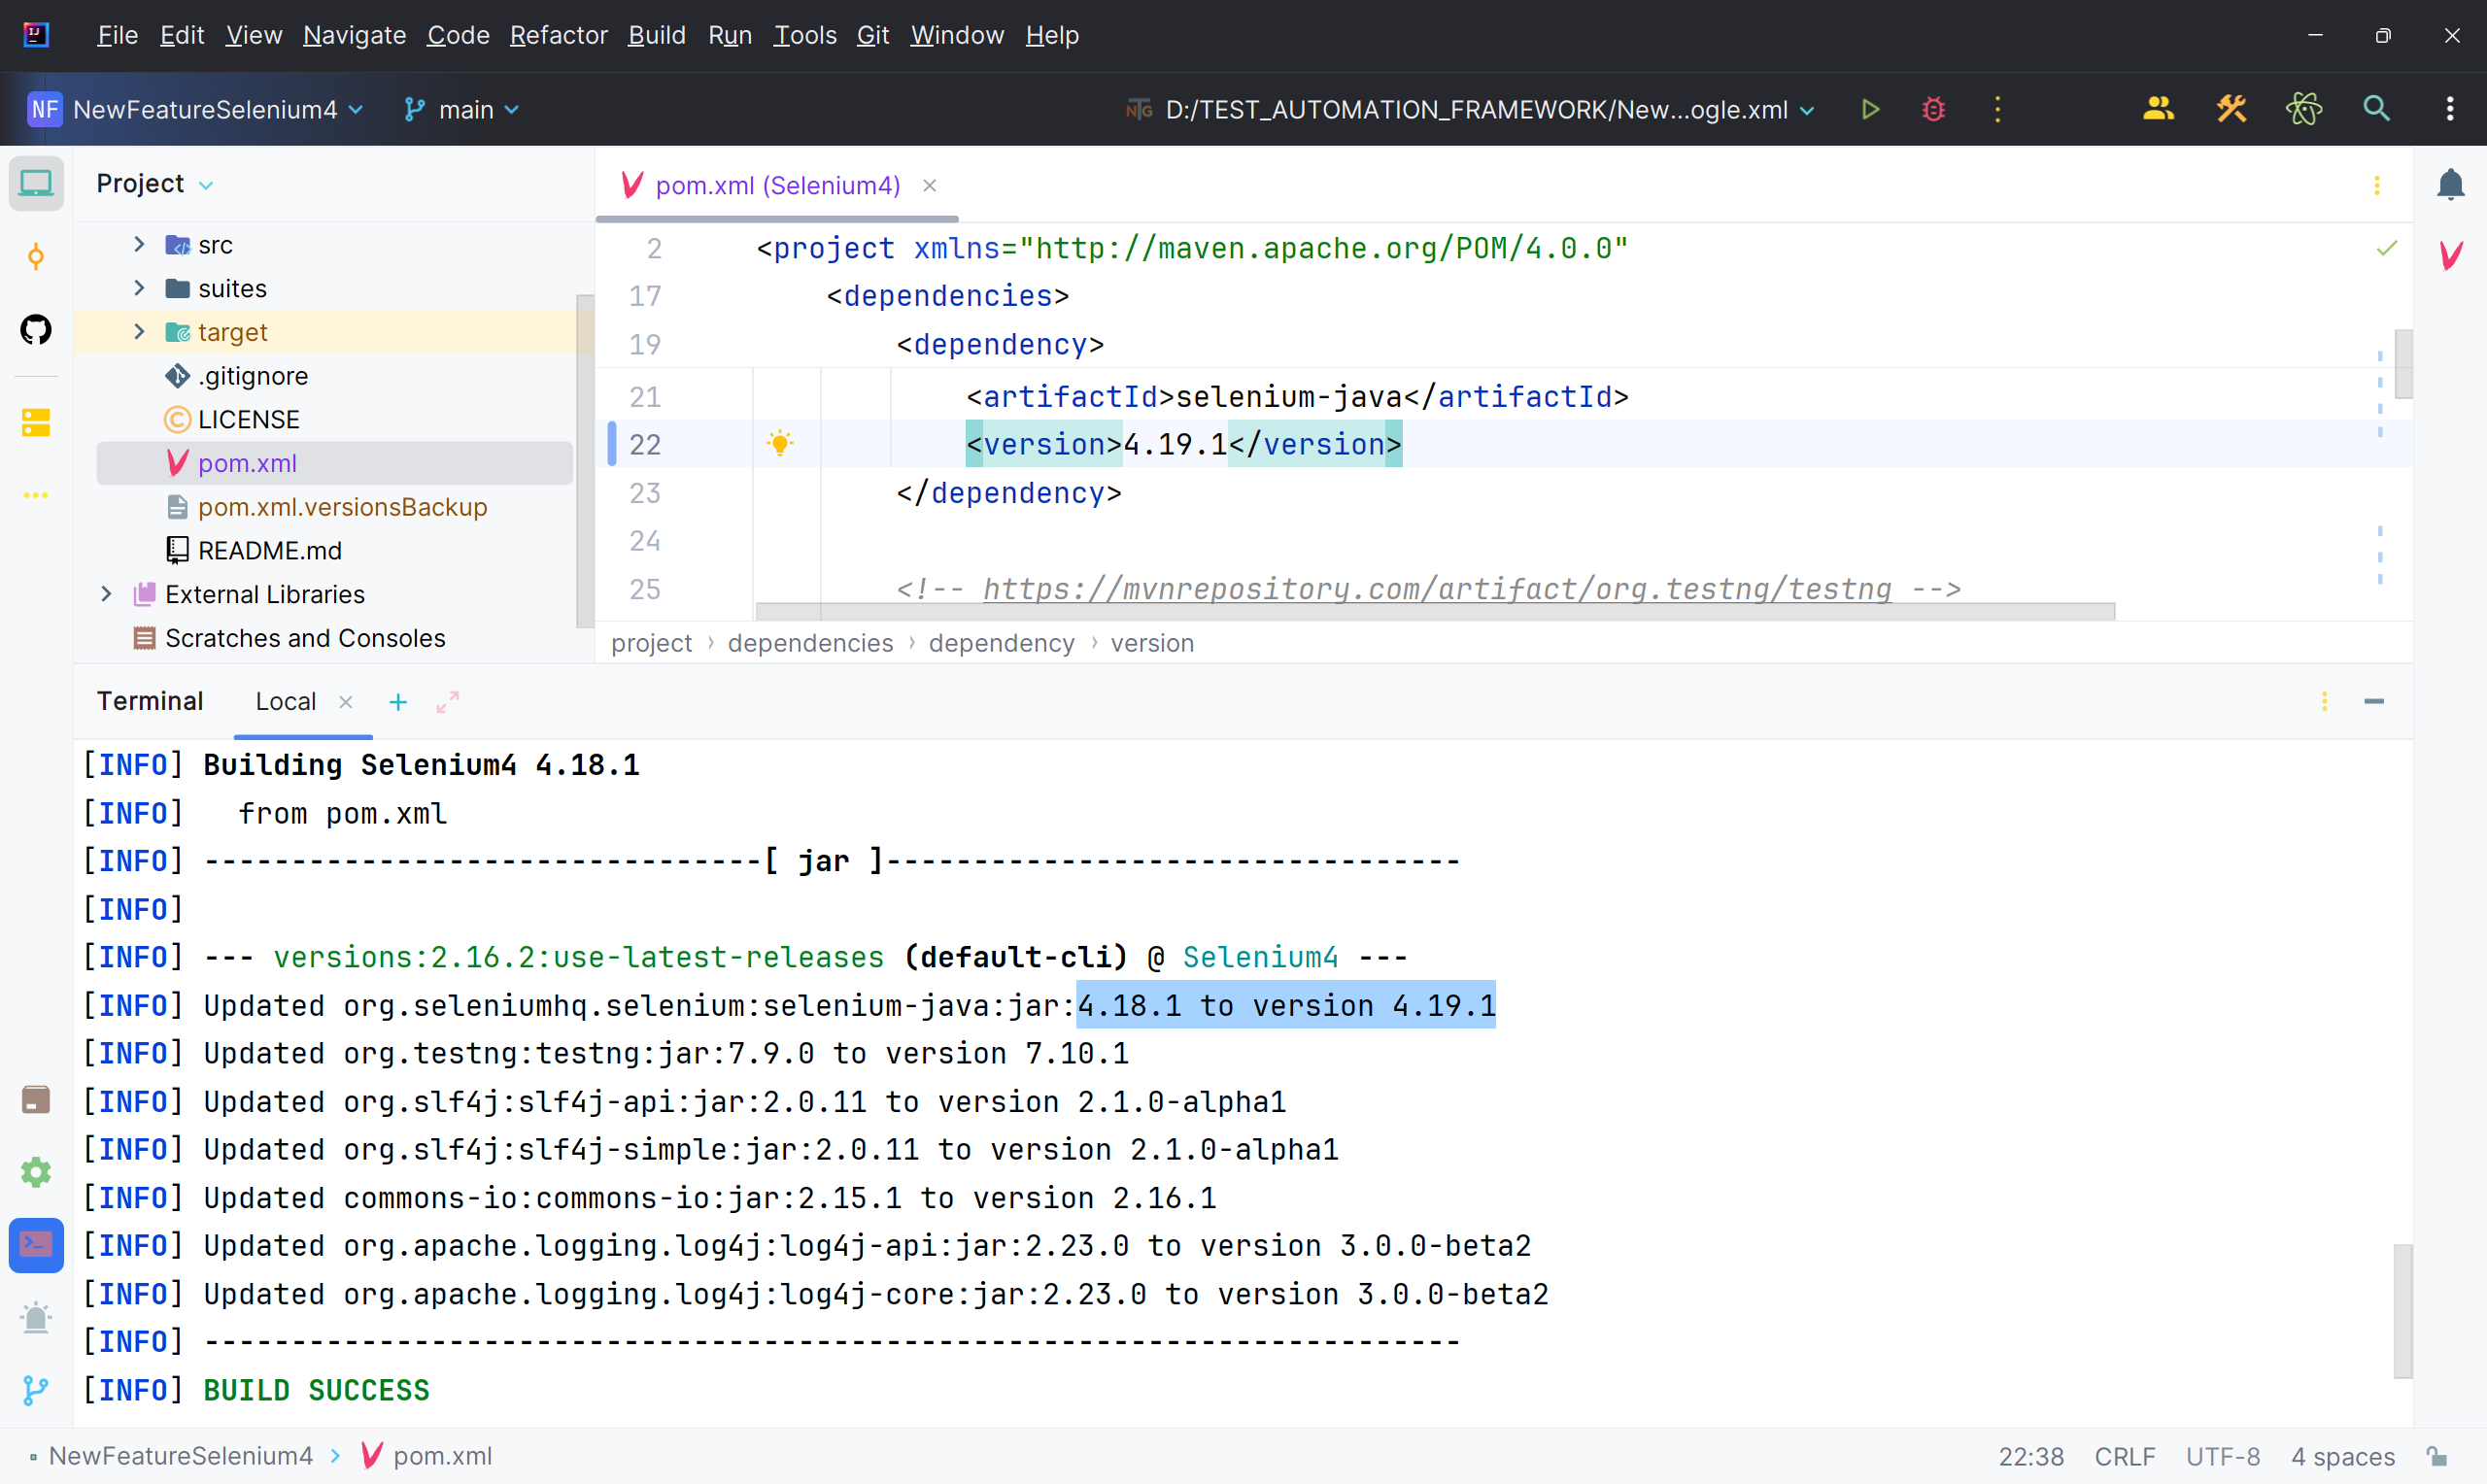Open Code With Me collaboration icon
Viewport: 2487px width, 1484px height.
tap(2159, 109)
